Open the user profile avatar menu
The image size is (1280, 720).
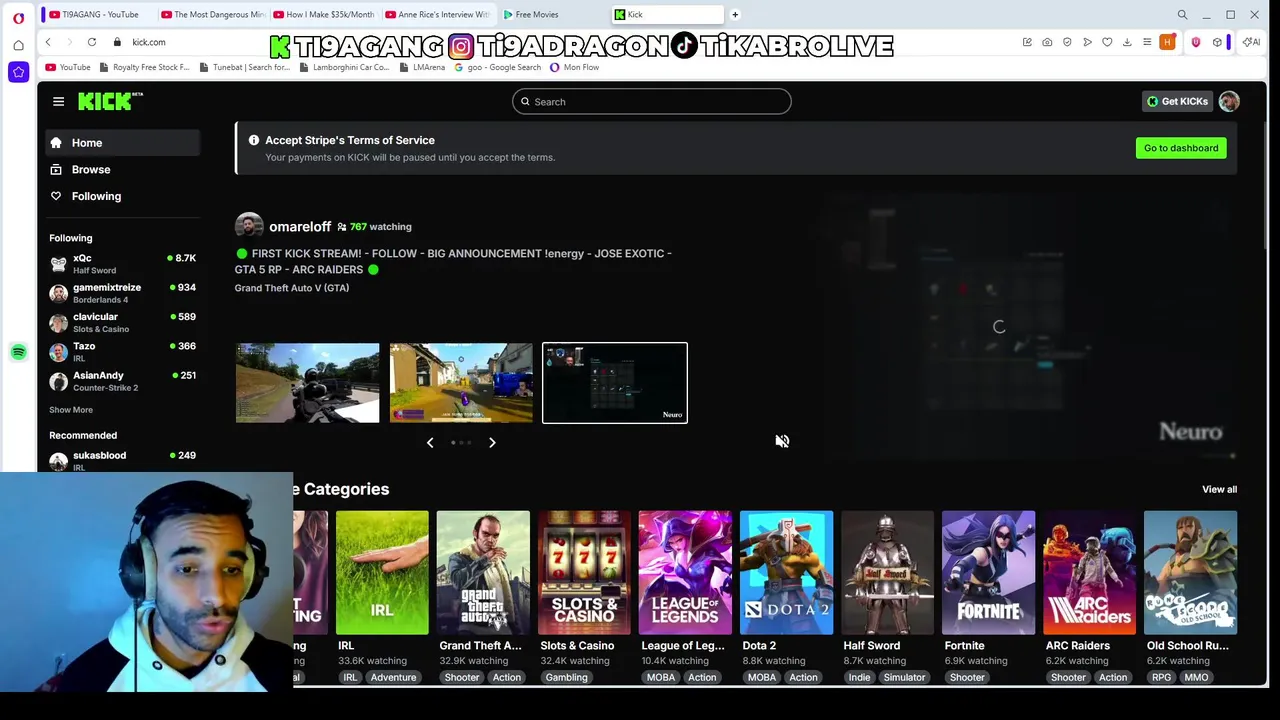click(1229, 101)
